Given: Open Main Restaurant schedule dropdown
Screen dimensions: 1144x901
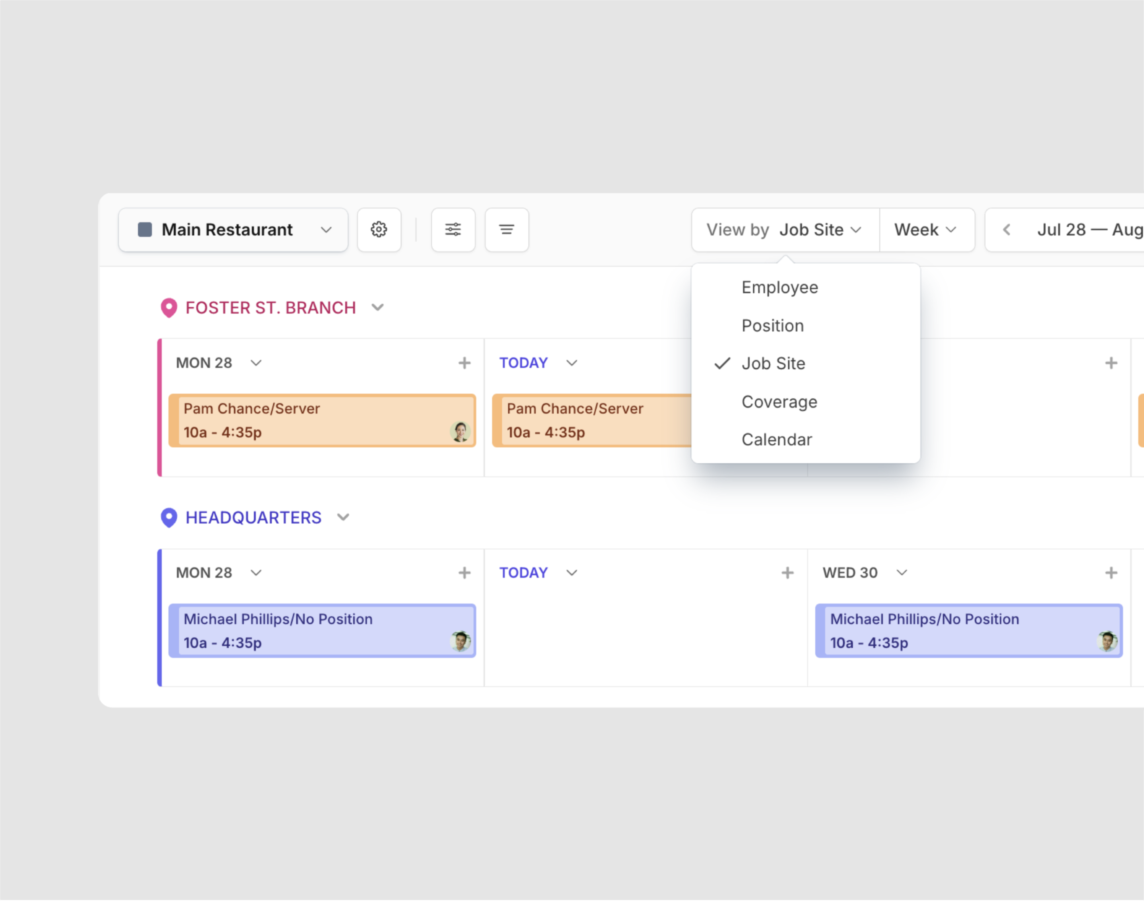Looking at the screenshot, I should (x=233, y=230).
